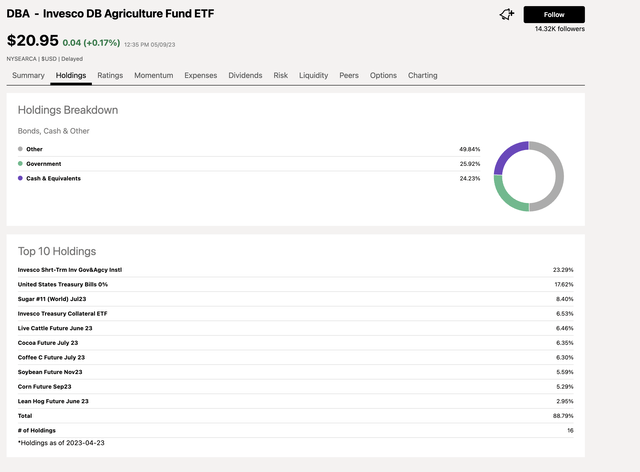Click Sugar #11 (World) Jul23 holding

pos(52,299)
